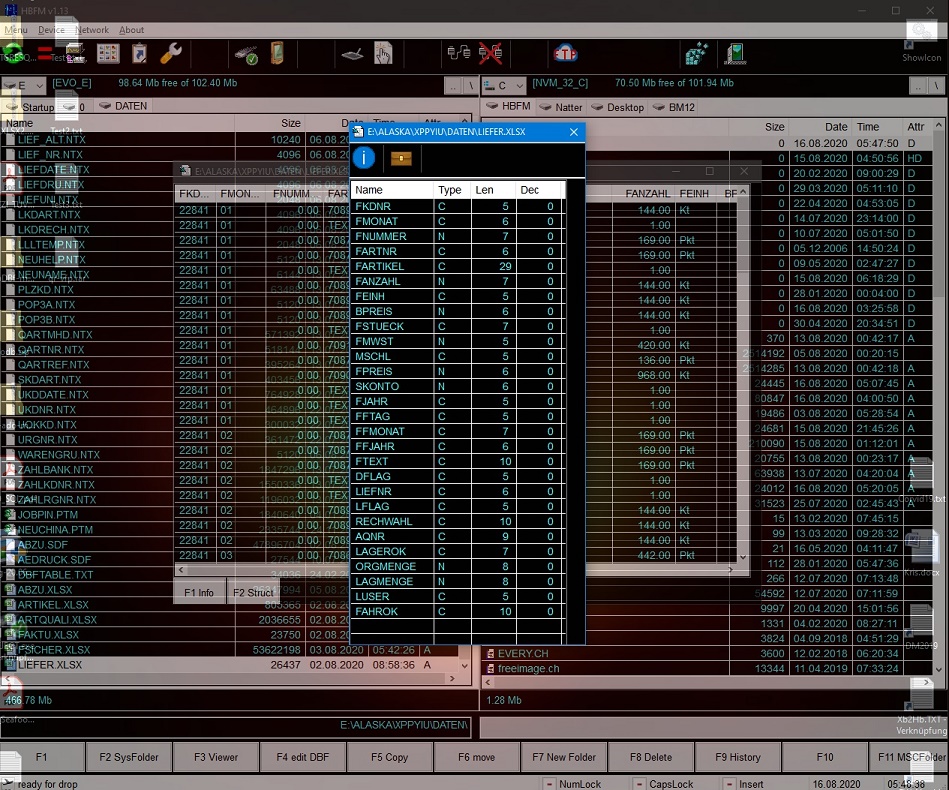Select the FARTIKEL field row in structure dialog
The image size is (949, 790).
(x=458, y=266)
